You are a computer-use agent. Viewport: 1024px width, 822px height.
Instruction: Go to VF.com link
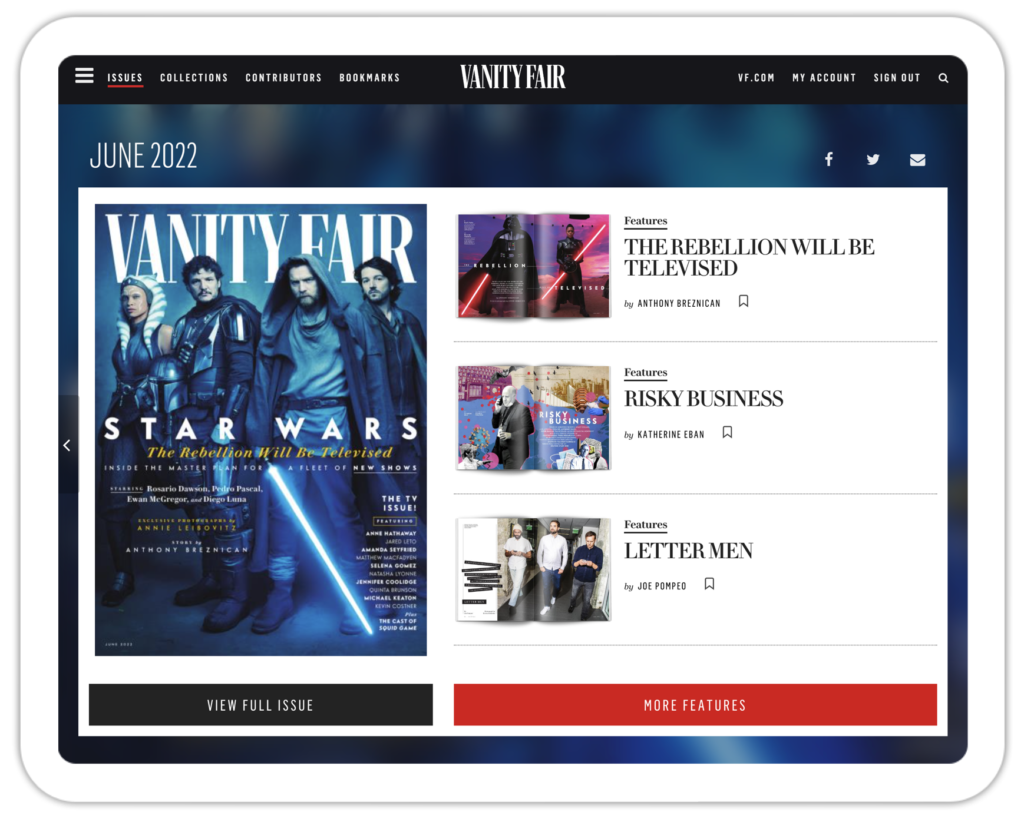tap(756, 78)
